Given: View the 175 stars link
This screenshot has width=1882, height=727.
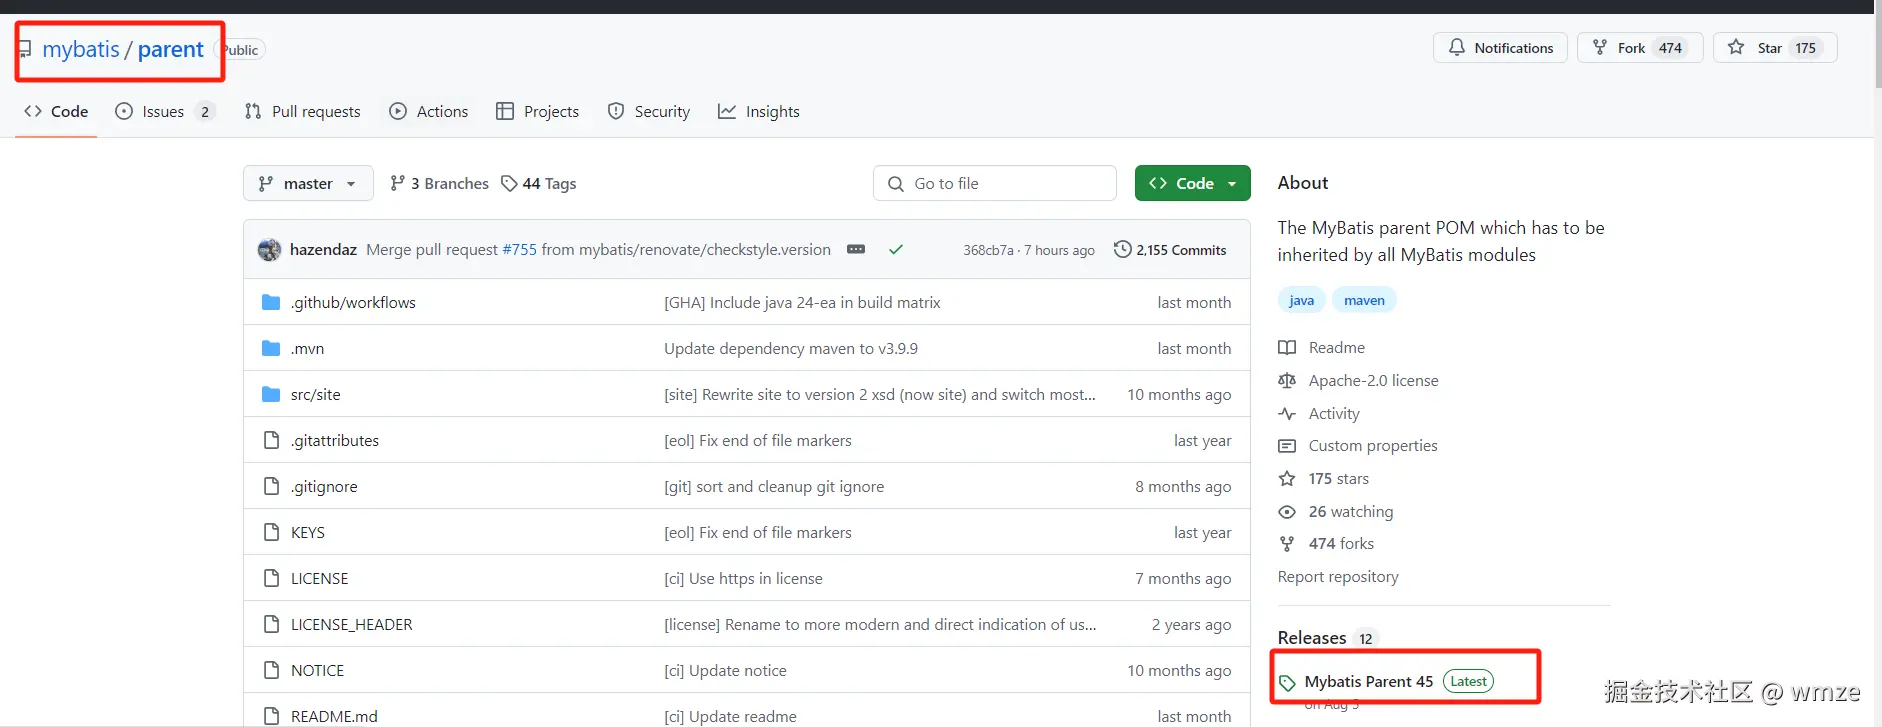Looking at the screenshot, I should pyautogui.click(x=1324, y=478).
